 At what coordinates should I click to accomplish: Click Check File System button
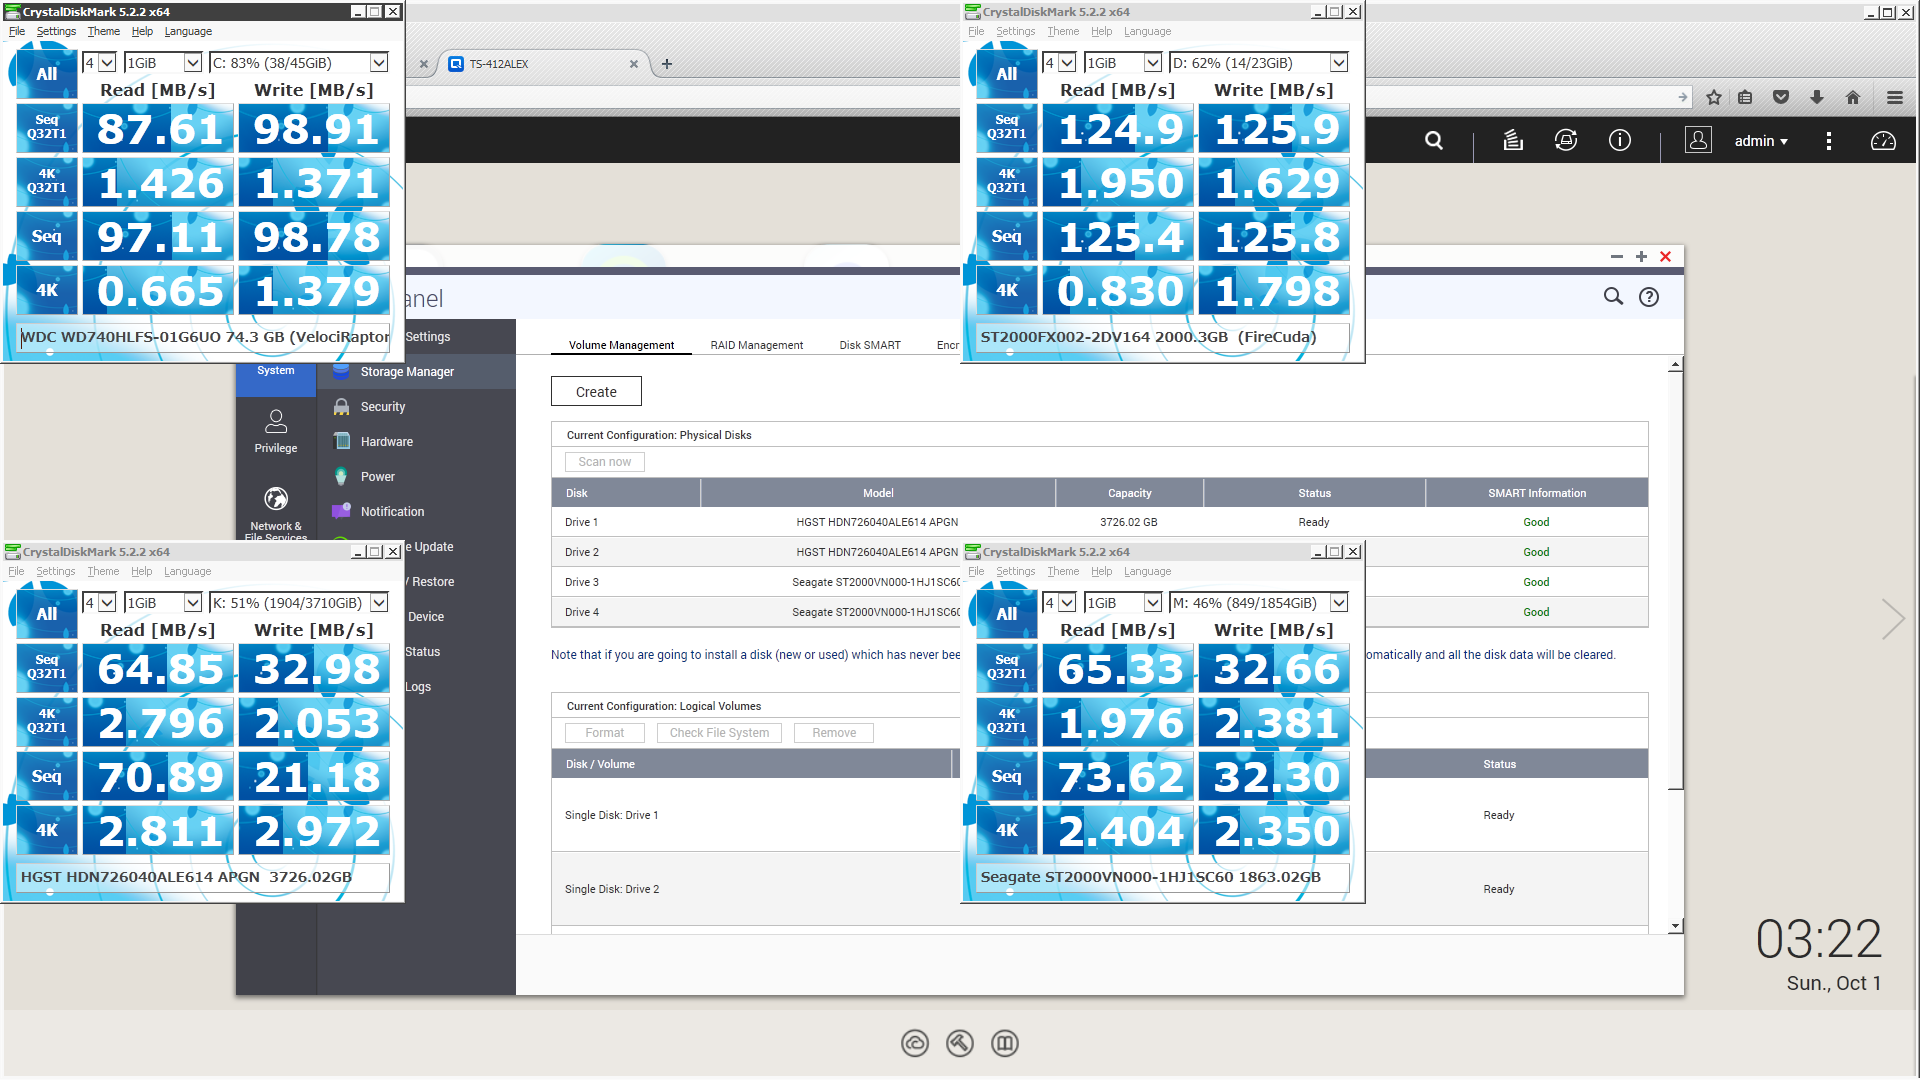tap(719, 733)
